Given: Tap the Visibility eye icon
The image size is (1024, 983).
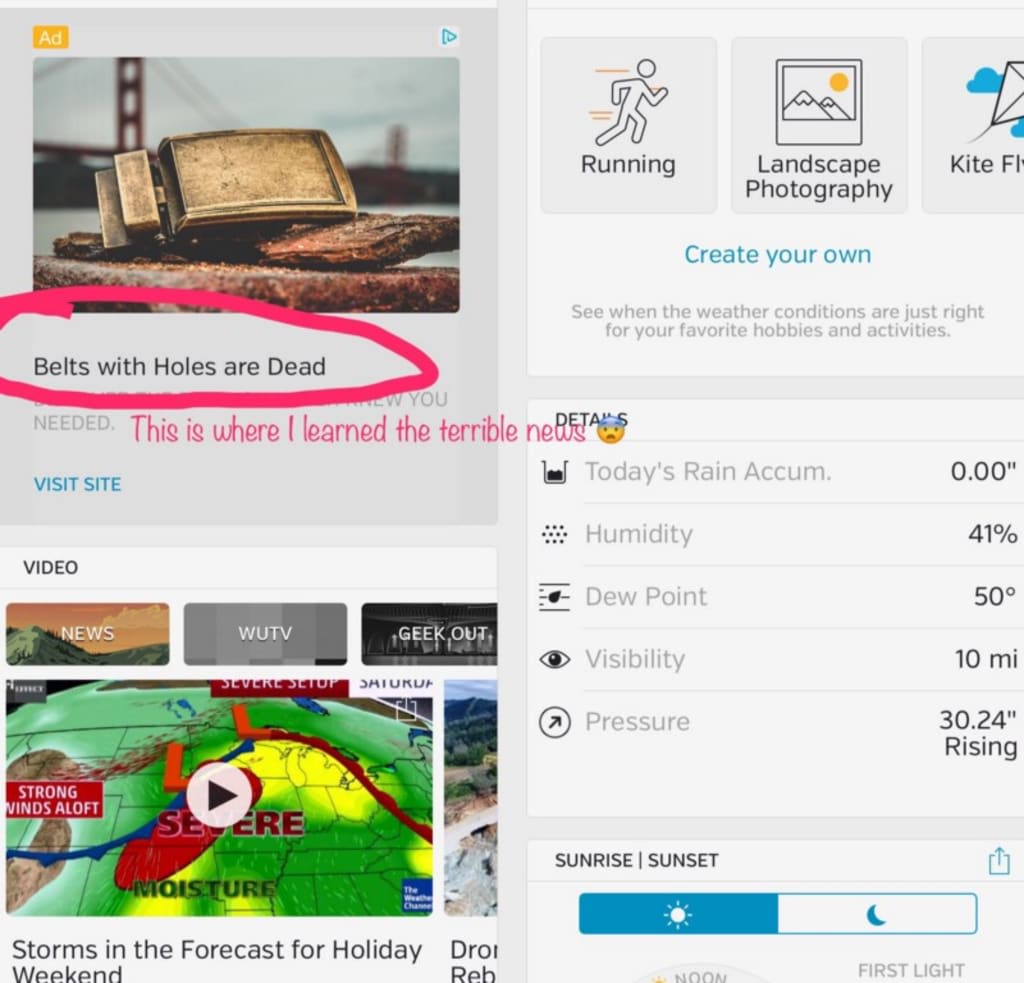Looking at the screenshot, I should point(554,660).
